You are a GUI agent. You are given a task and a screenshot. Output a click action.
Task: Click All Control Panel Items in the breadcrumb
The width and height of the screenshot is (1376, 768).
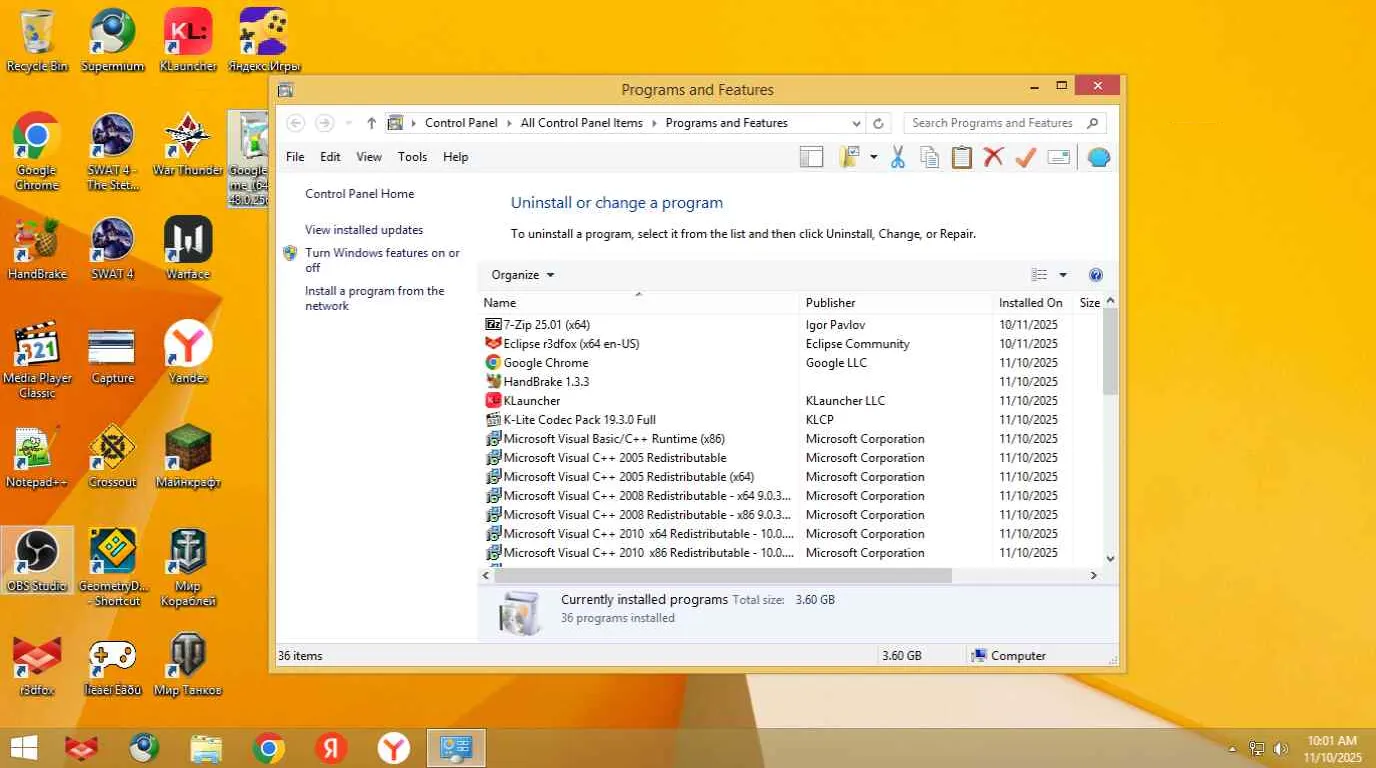[581, 123]
